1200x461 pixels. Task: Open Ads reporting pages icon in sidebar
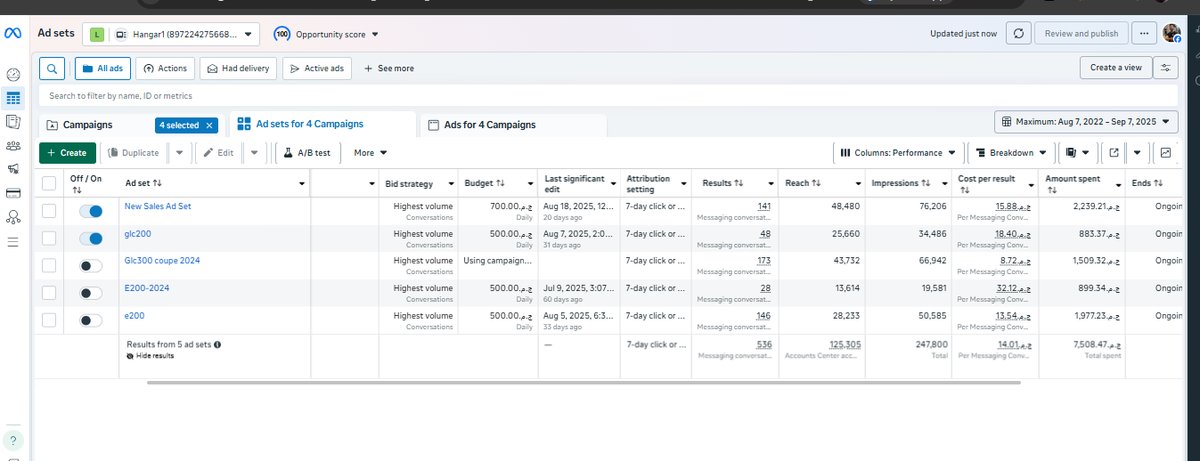pyautogui.click(x=13, y=121)
